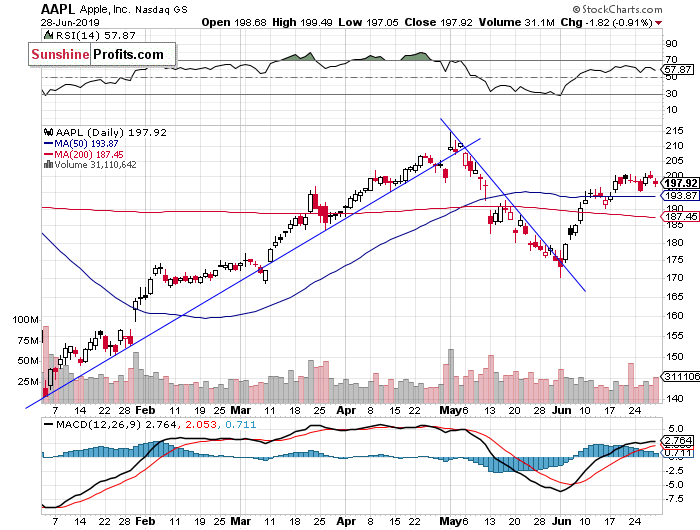
Task: Click the 'Chg -1.82 (-0.91%)' value
Action: coord(607,22)
